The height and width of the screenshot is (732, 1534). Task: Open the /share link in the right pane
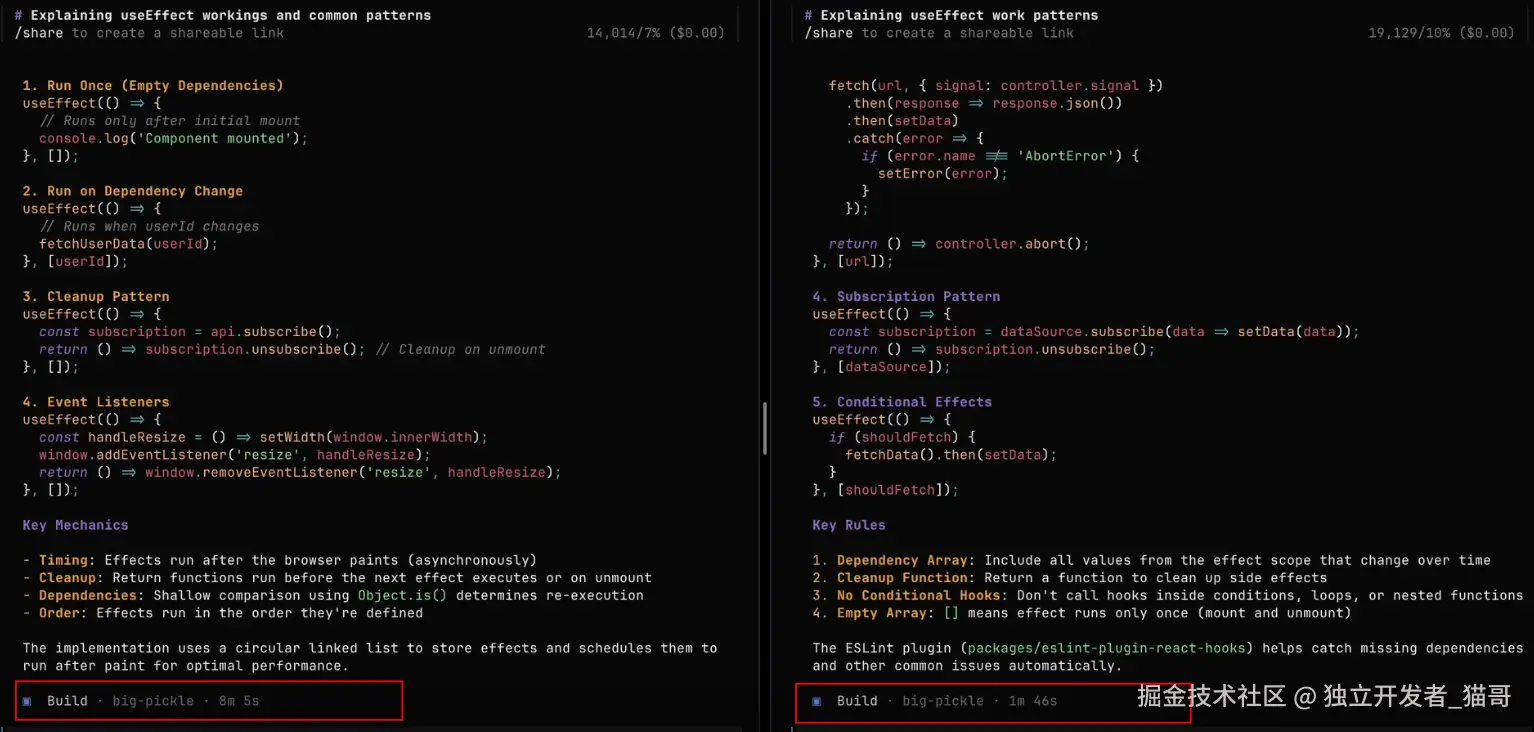[x=830, y=32]
